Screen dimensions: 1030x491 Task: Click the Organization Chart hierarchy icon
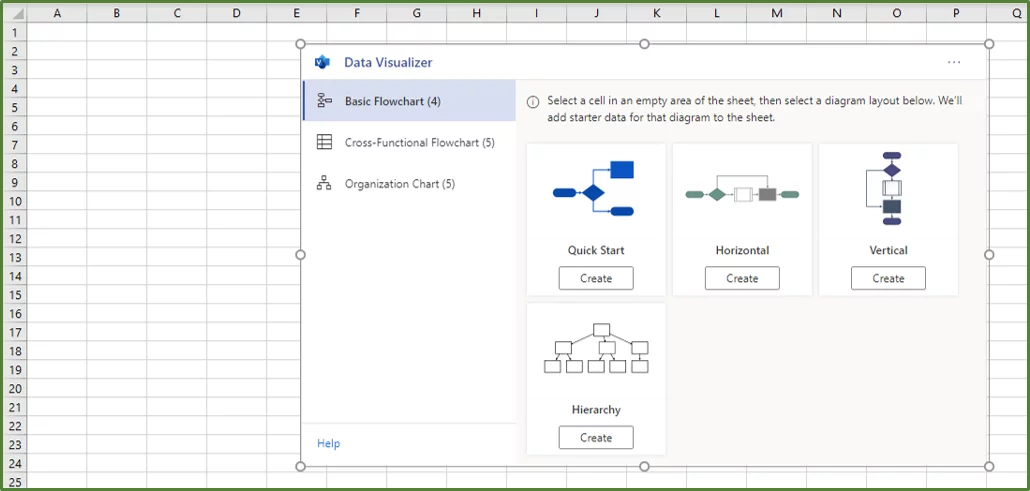[x=324, y=184]
